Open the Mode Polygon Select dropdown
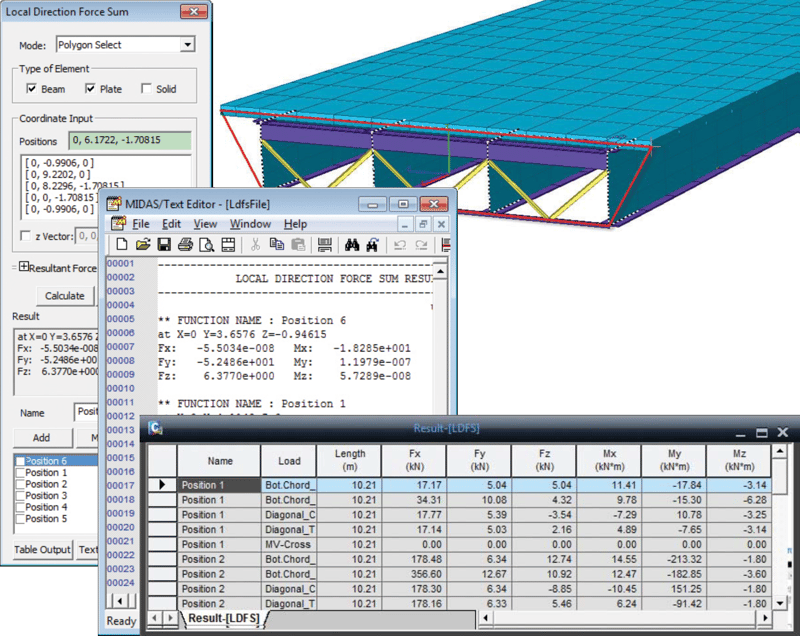800x636 pixels. point(187,45)
